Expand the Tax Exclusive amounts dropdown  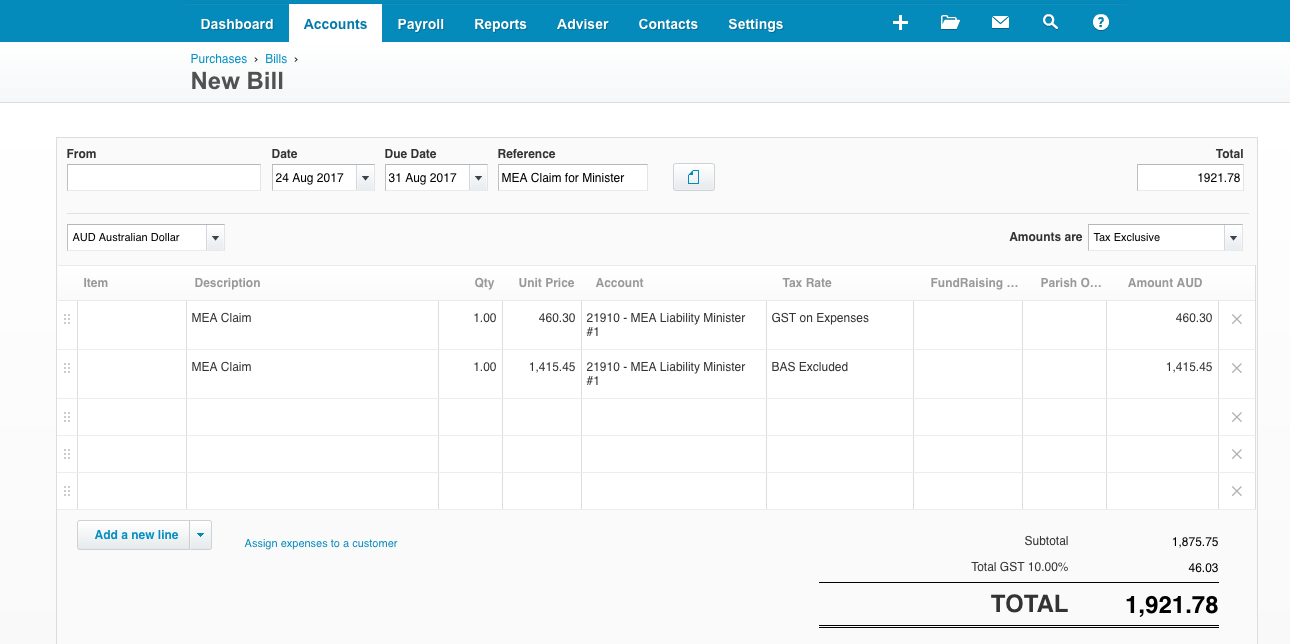[x=1234, y=238]
